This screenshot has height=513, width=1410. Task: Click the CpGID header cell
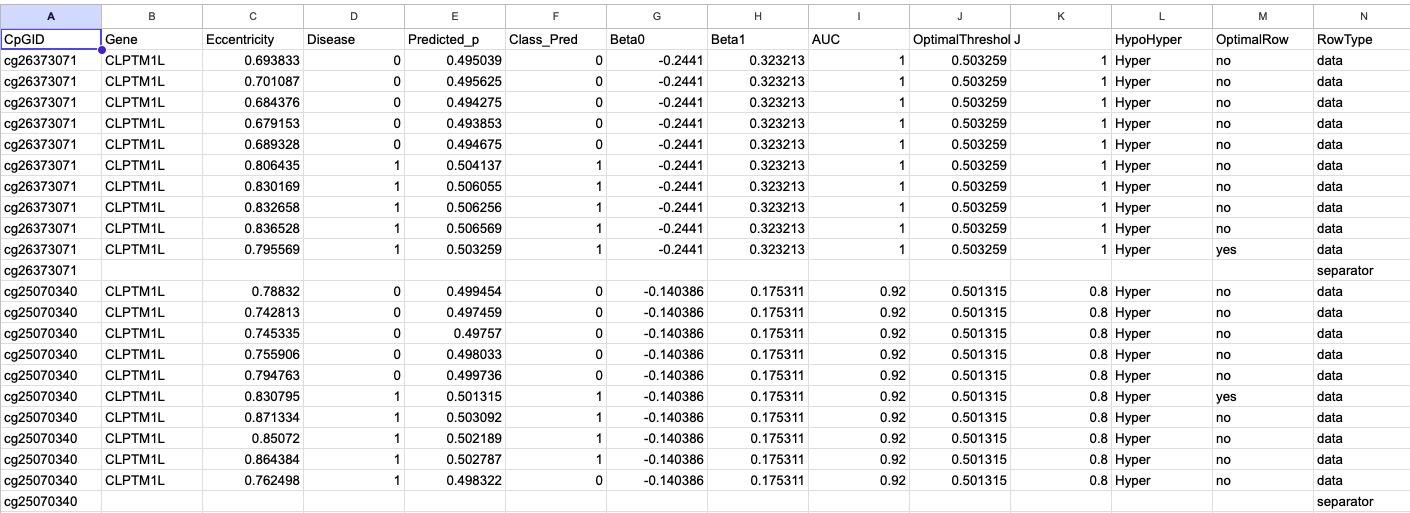tap(50, 40)
